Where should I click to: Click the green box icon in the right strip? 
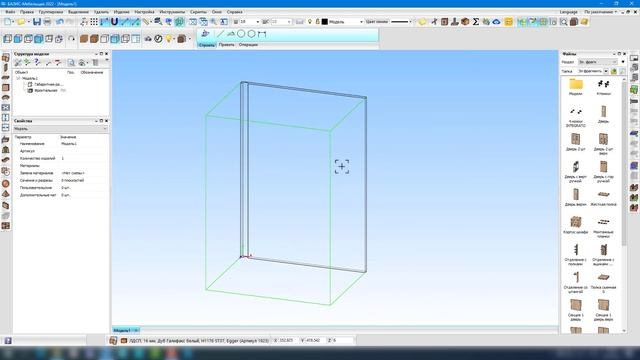coord(634,89)
